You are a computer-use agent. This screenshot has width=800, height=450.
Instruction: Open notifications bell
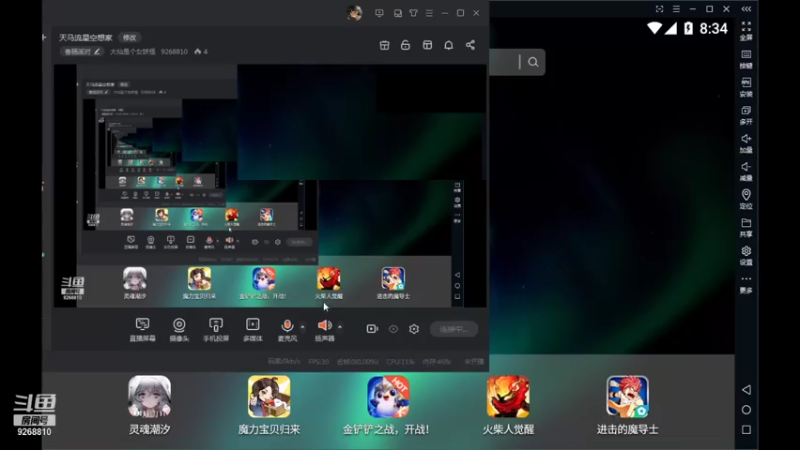(x=448, y=45)
